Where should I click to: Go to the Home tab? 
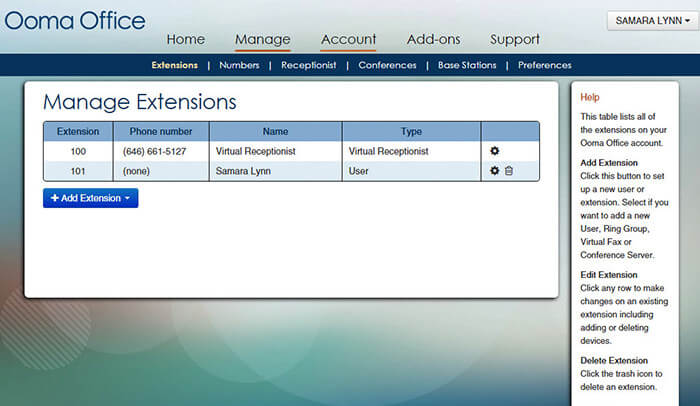[186, 39]
